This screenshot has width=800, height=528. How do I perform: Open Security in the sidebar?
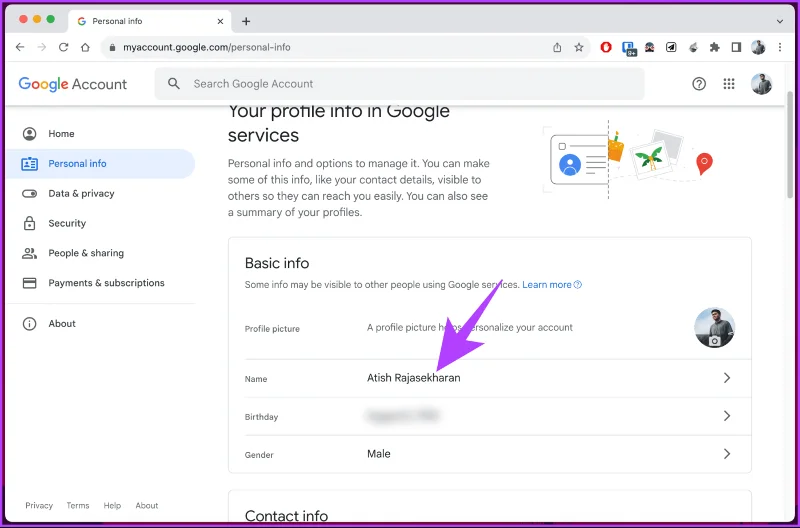(x=100, y=223)
